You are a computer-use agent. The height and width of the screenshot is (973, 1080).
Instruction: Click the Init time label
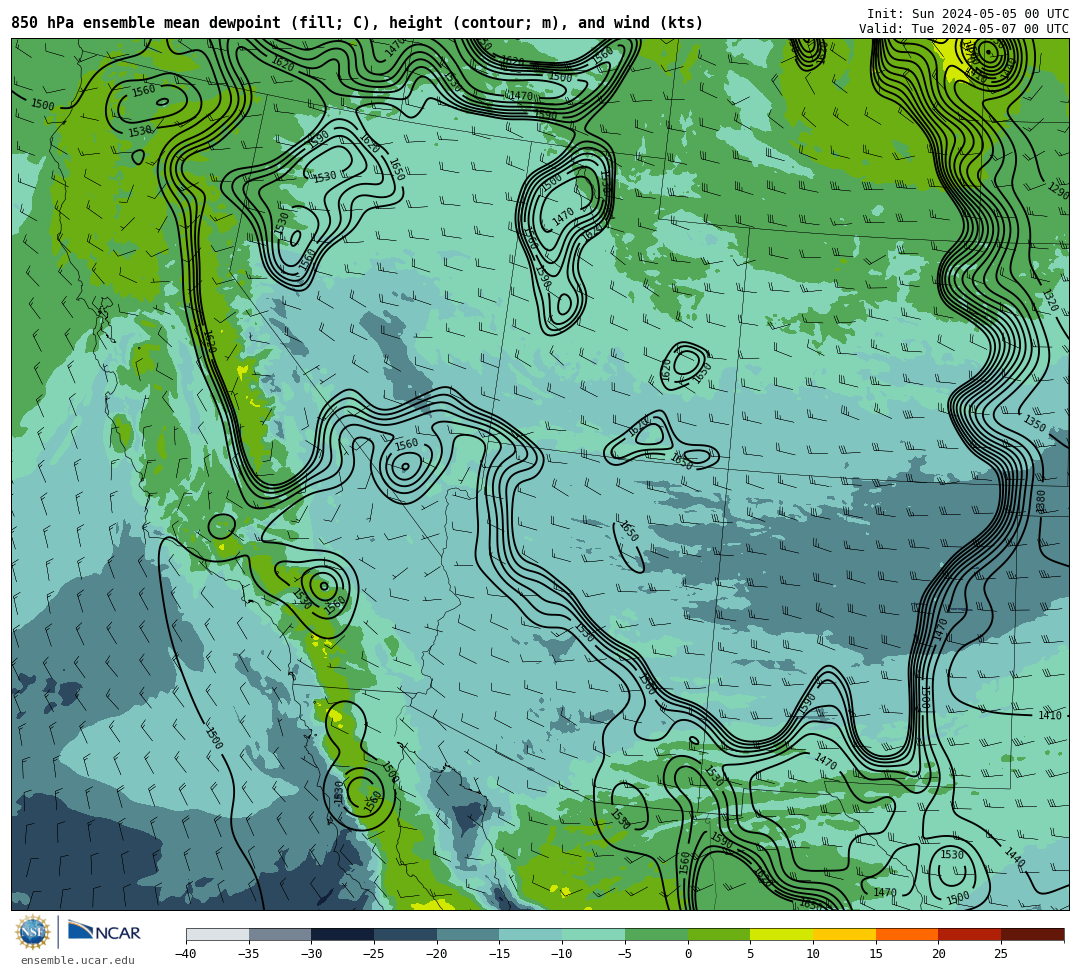point(968,14)
